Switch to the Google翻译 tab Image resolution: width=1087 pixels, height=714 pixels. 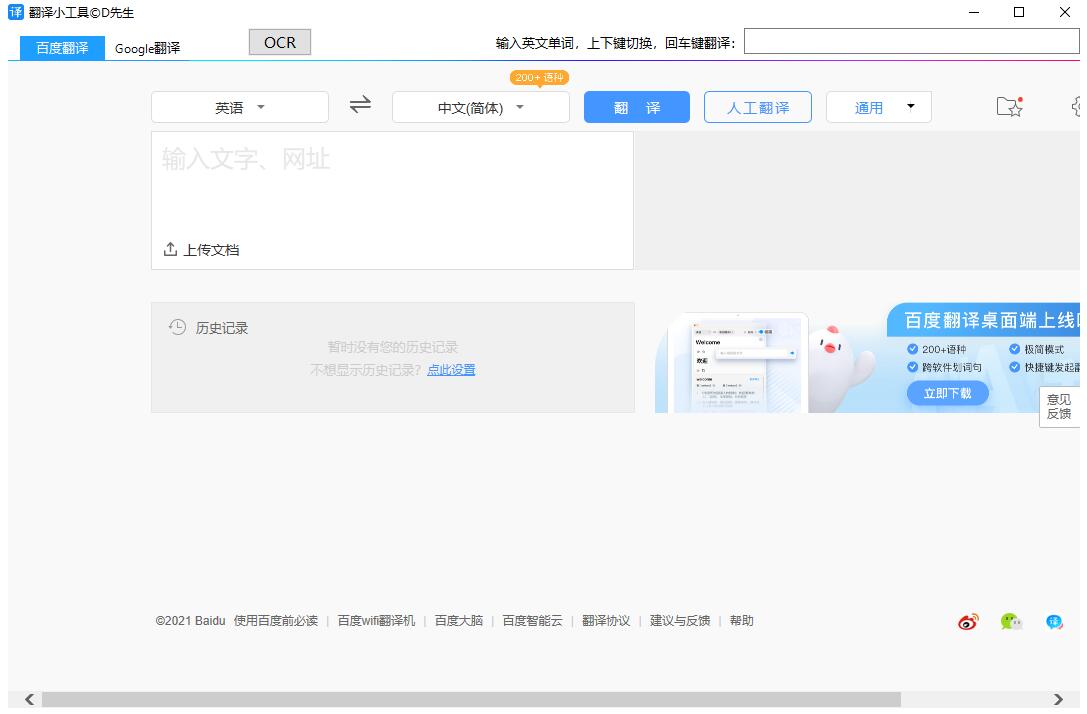tap(147, 48)
